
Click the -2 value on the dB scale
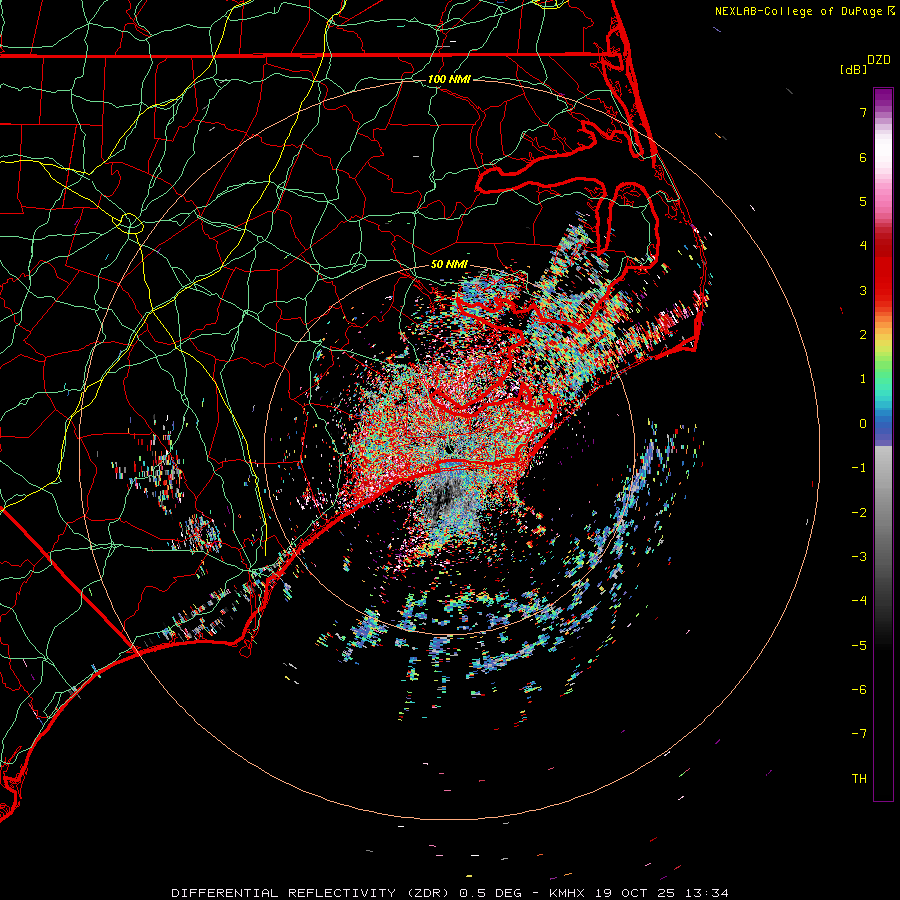pos(859,513)
